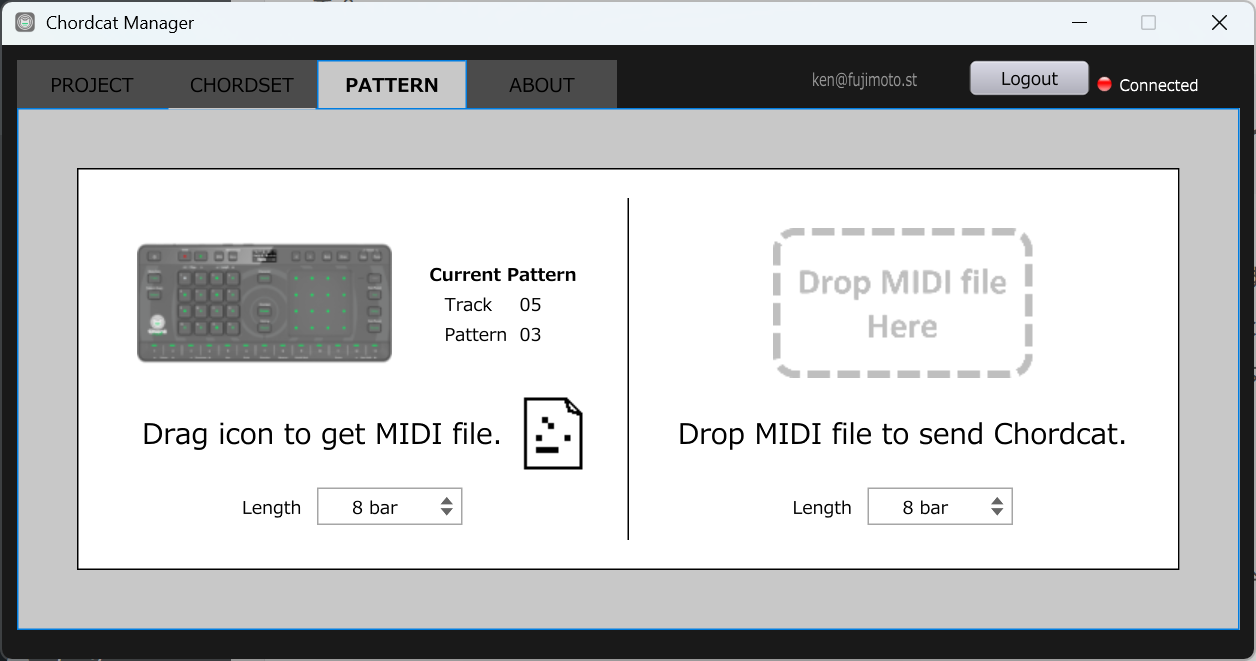Click the red connection status indicator

click(1104, 85)
